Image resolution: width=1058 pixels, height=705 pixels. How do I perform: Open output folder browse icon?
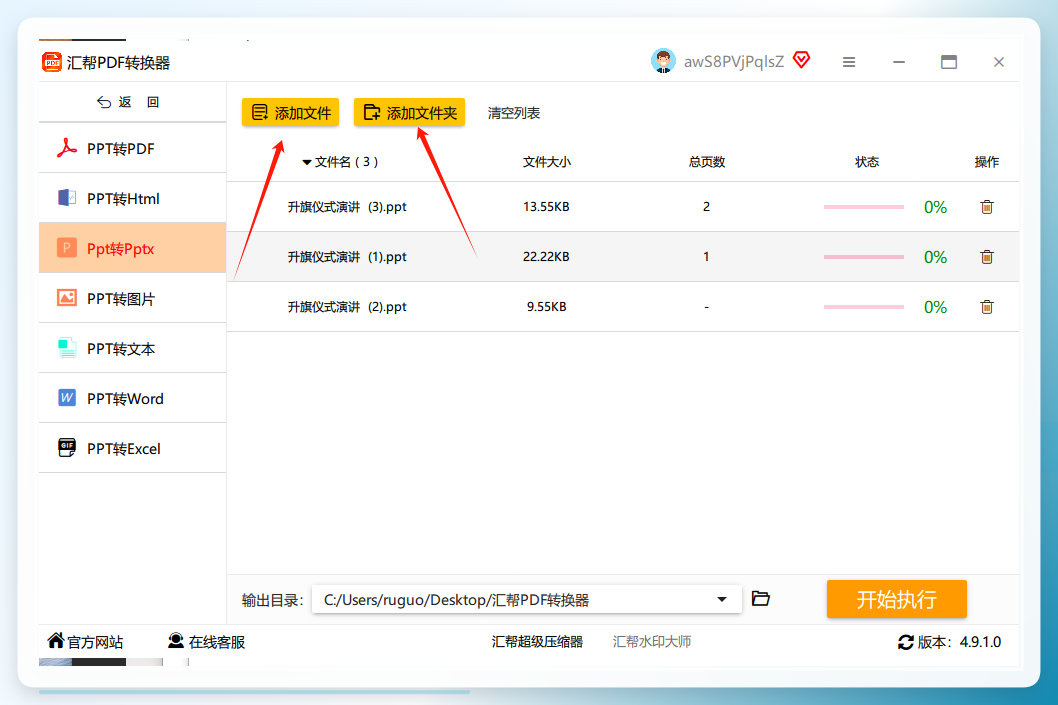point(760,598)
